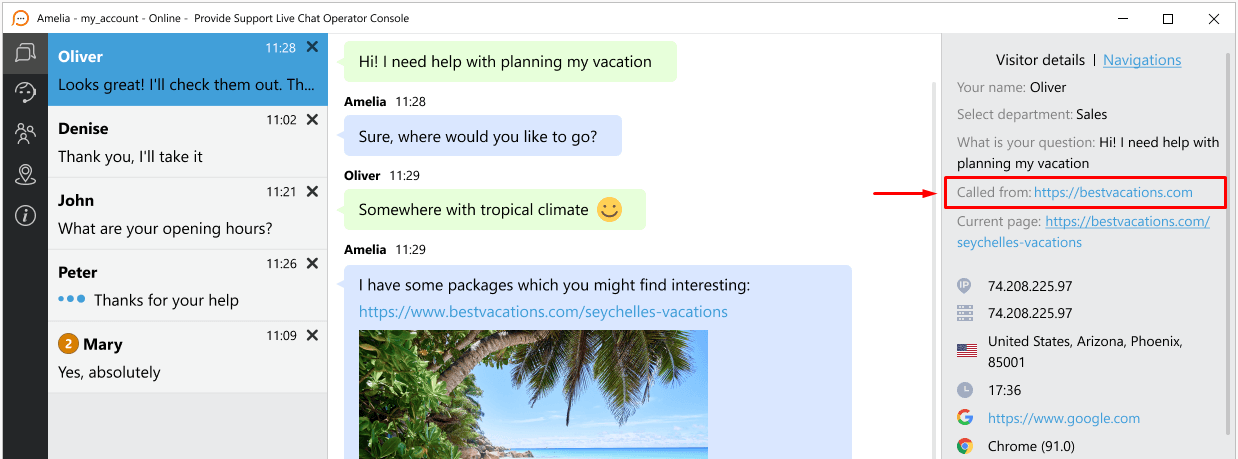Click the visitor details panel scrollbar

coord(1229,240)
